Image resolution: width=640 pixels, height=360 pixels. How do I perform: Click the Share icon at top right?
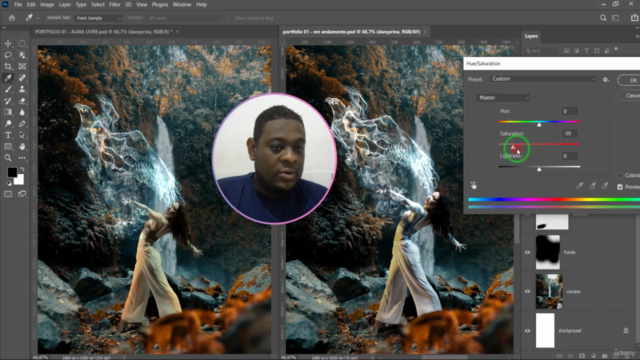(x=634, y=18)
